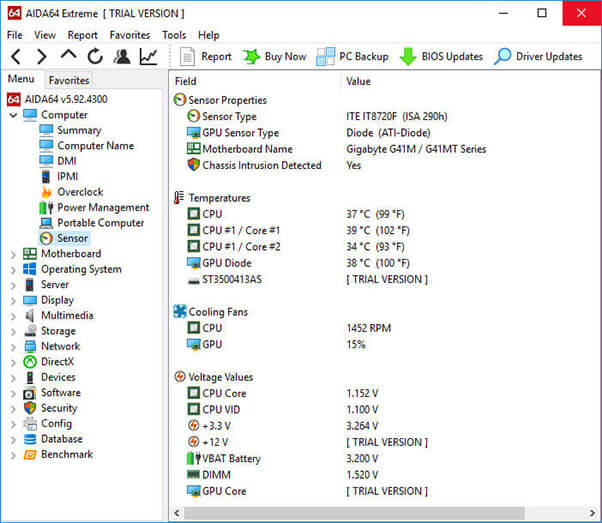Open the Tools menu

174,35
